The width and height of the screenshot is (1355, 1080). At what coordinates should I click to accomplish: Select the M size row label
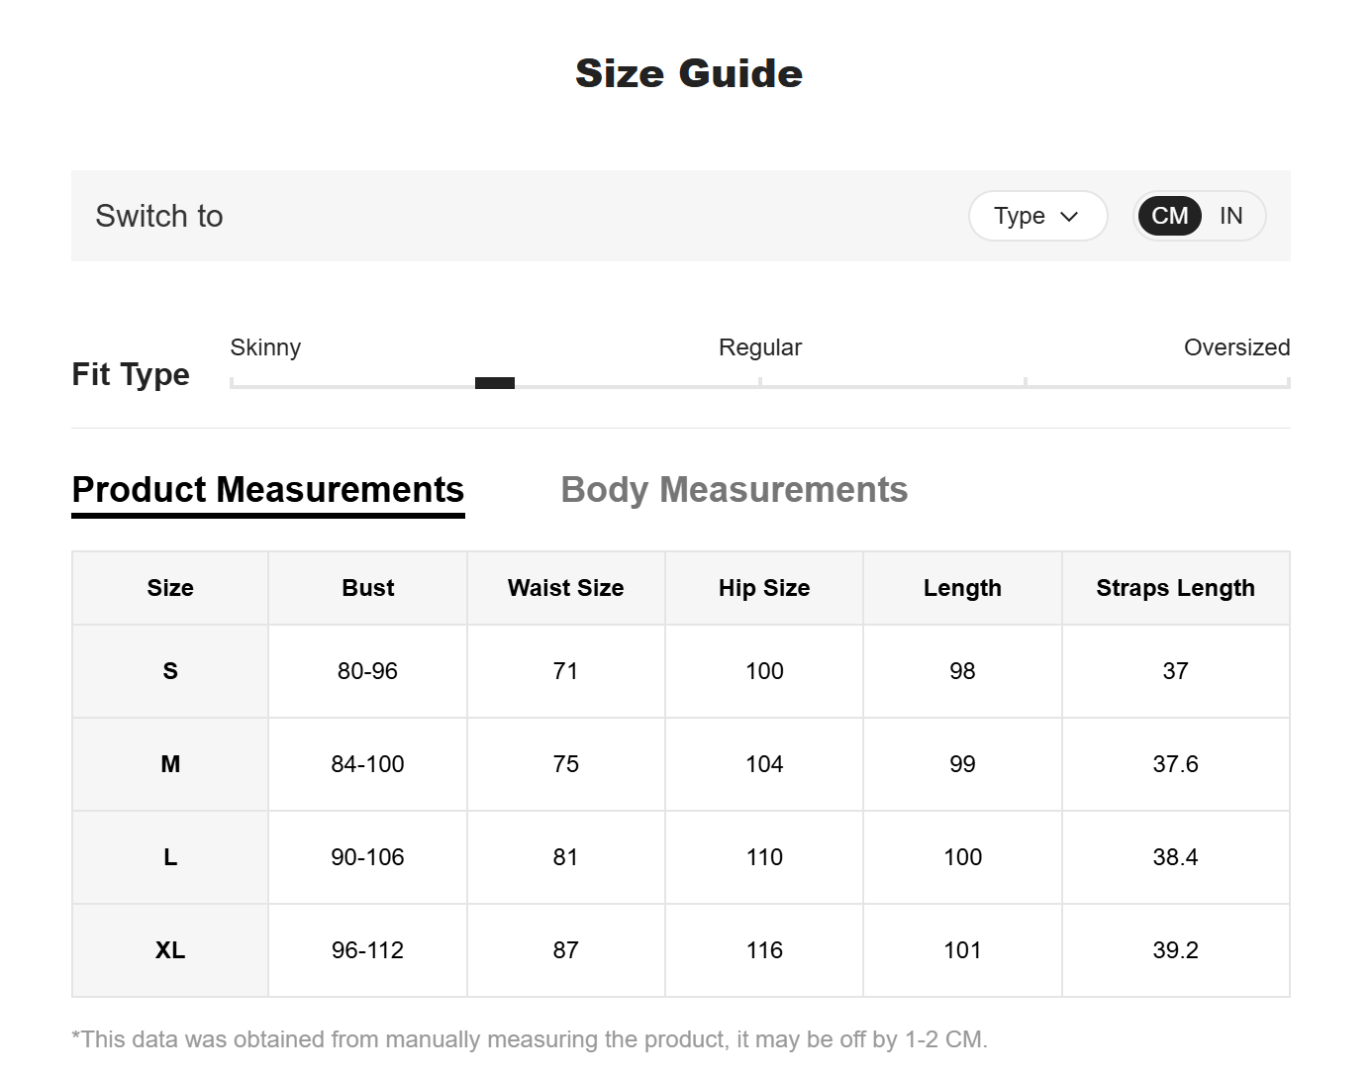(170, 764)
